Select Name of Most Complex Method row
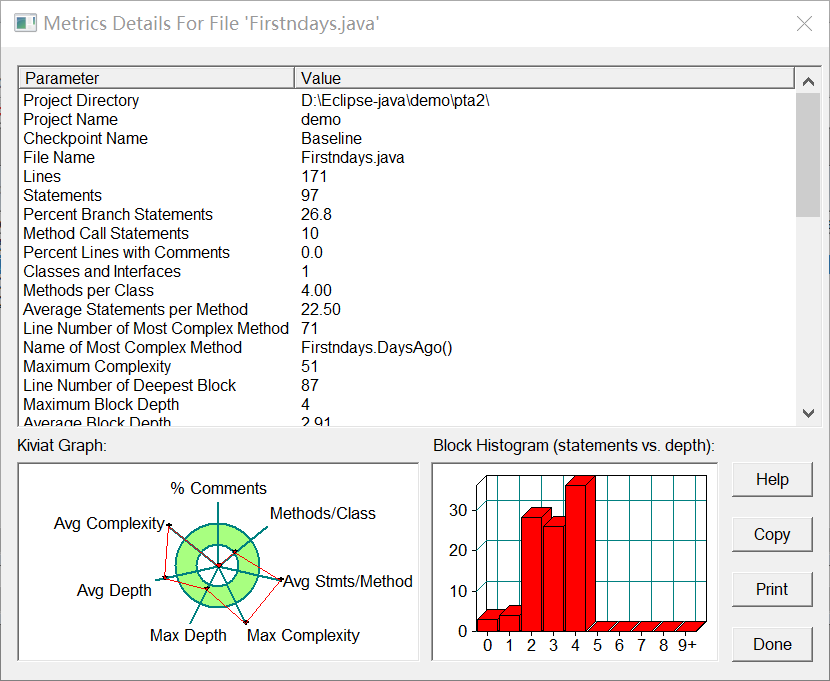This screenshot has height=681, width=830. pyautogui.click(x=408, y=348)
